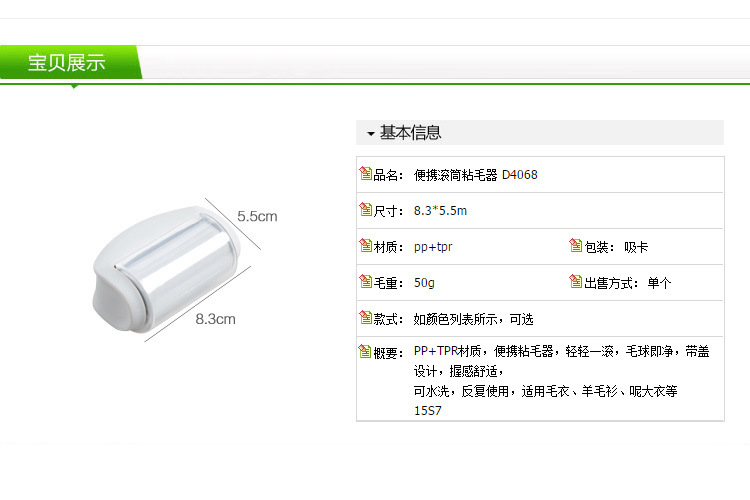Click the product name 便携滚筒粘毛器 D4068

pos(475,175)
